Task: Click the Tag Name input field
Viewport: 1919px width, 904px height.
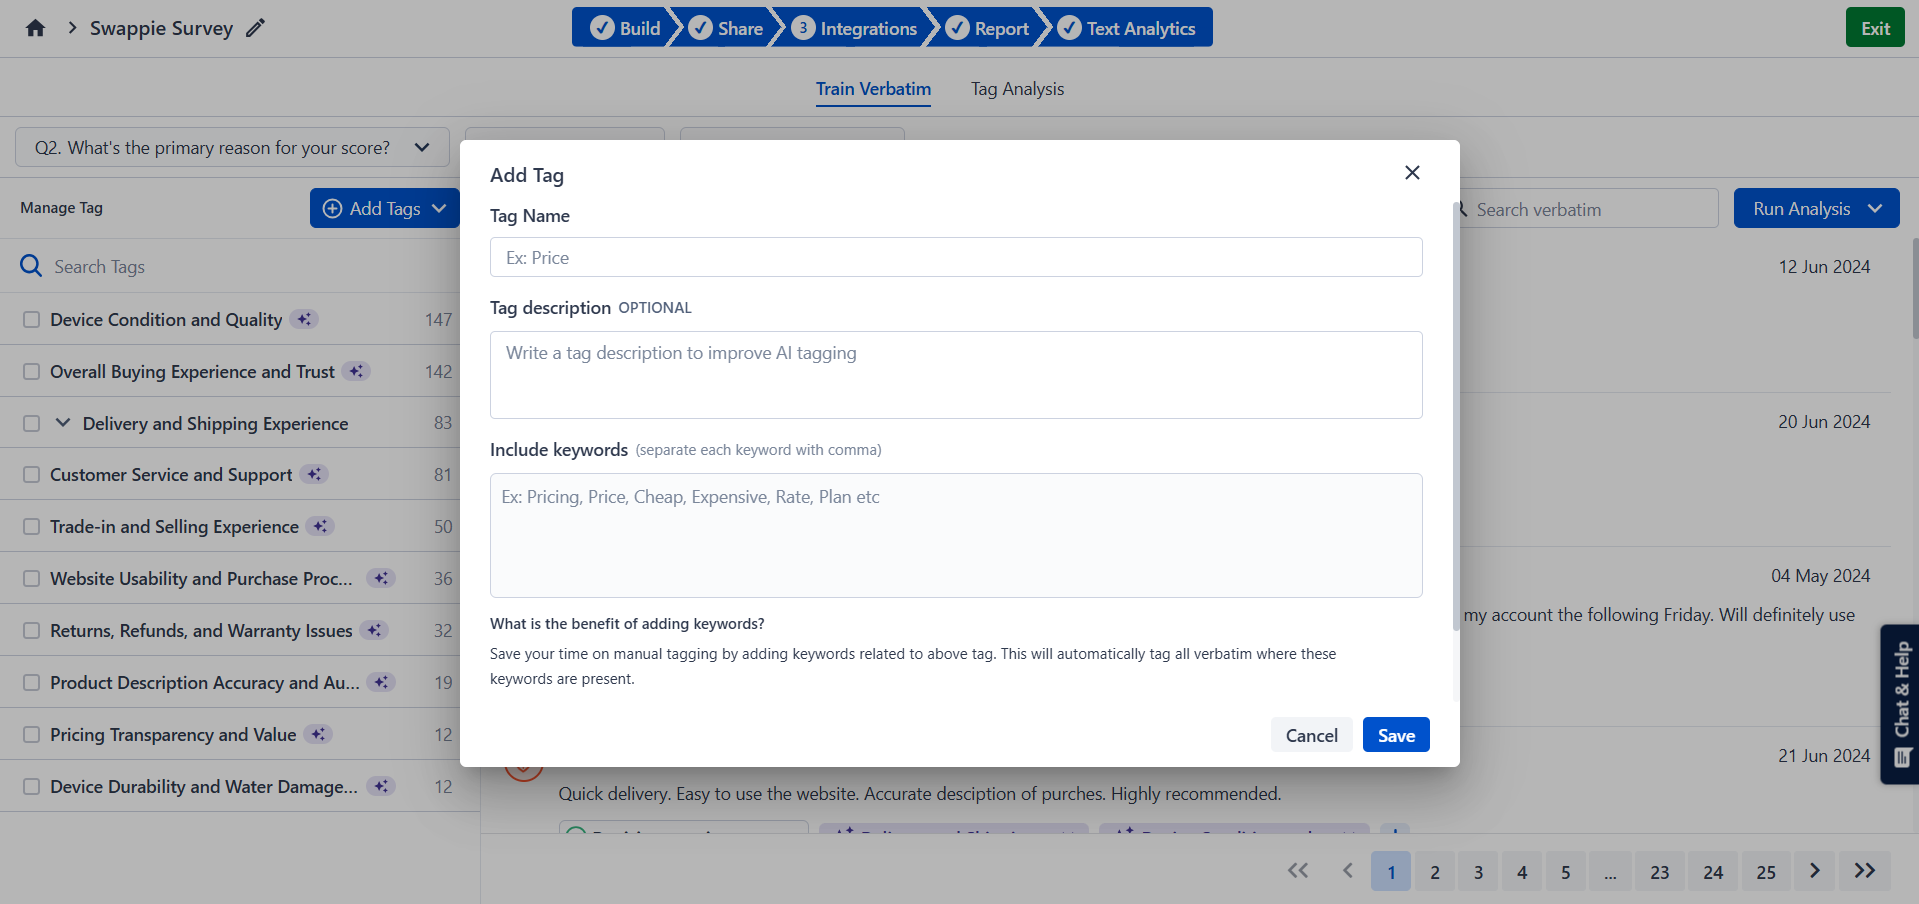Action: click(x=956, y=257)
